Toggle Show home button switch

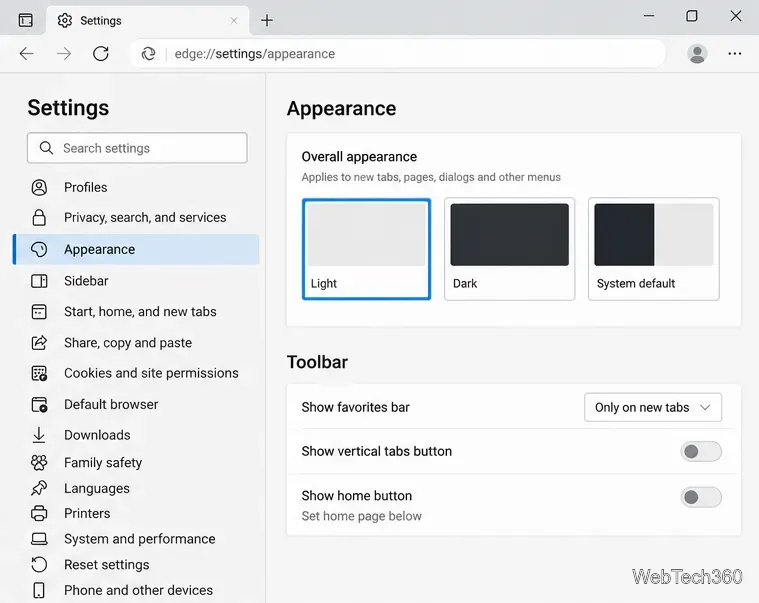[x=701, y=497]
